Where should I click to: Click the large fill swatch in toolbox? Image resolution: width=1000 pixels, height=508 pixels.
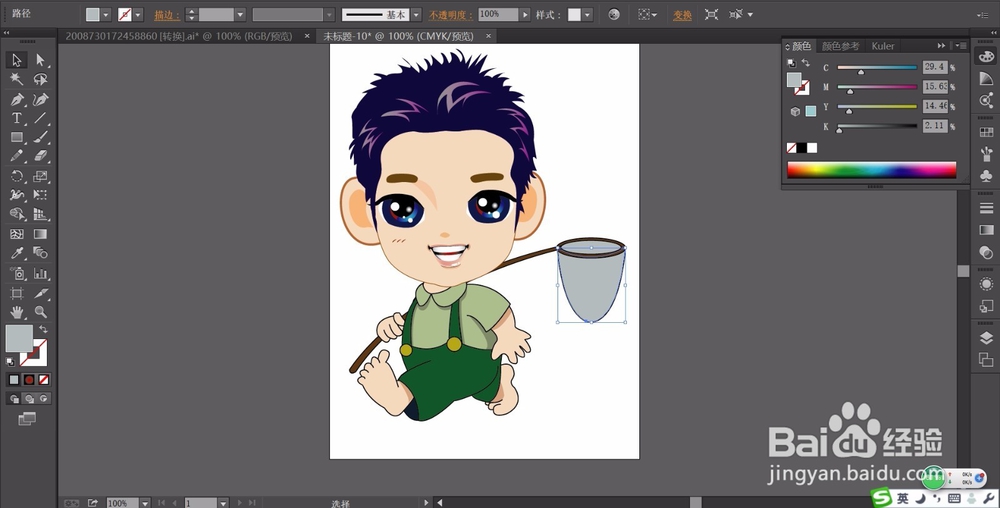point(19,338)
